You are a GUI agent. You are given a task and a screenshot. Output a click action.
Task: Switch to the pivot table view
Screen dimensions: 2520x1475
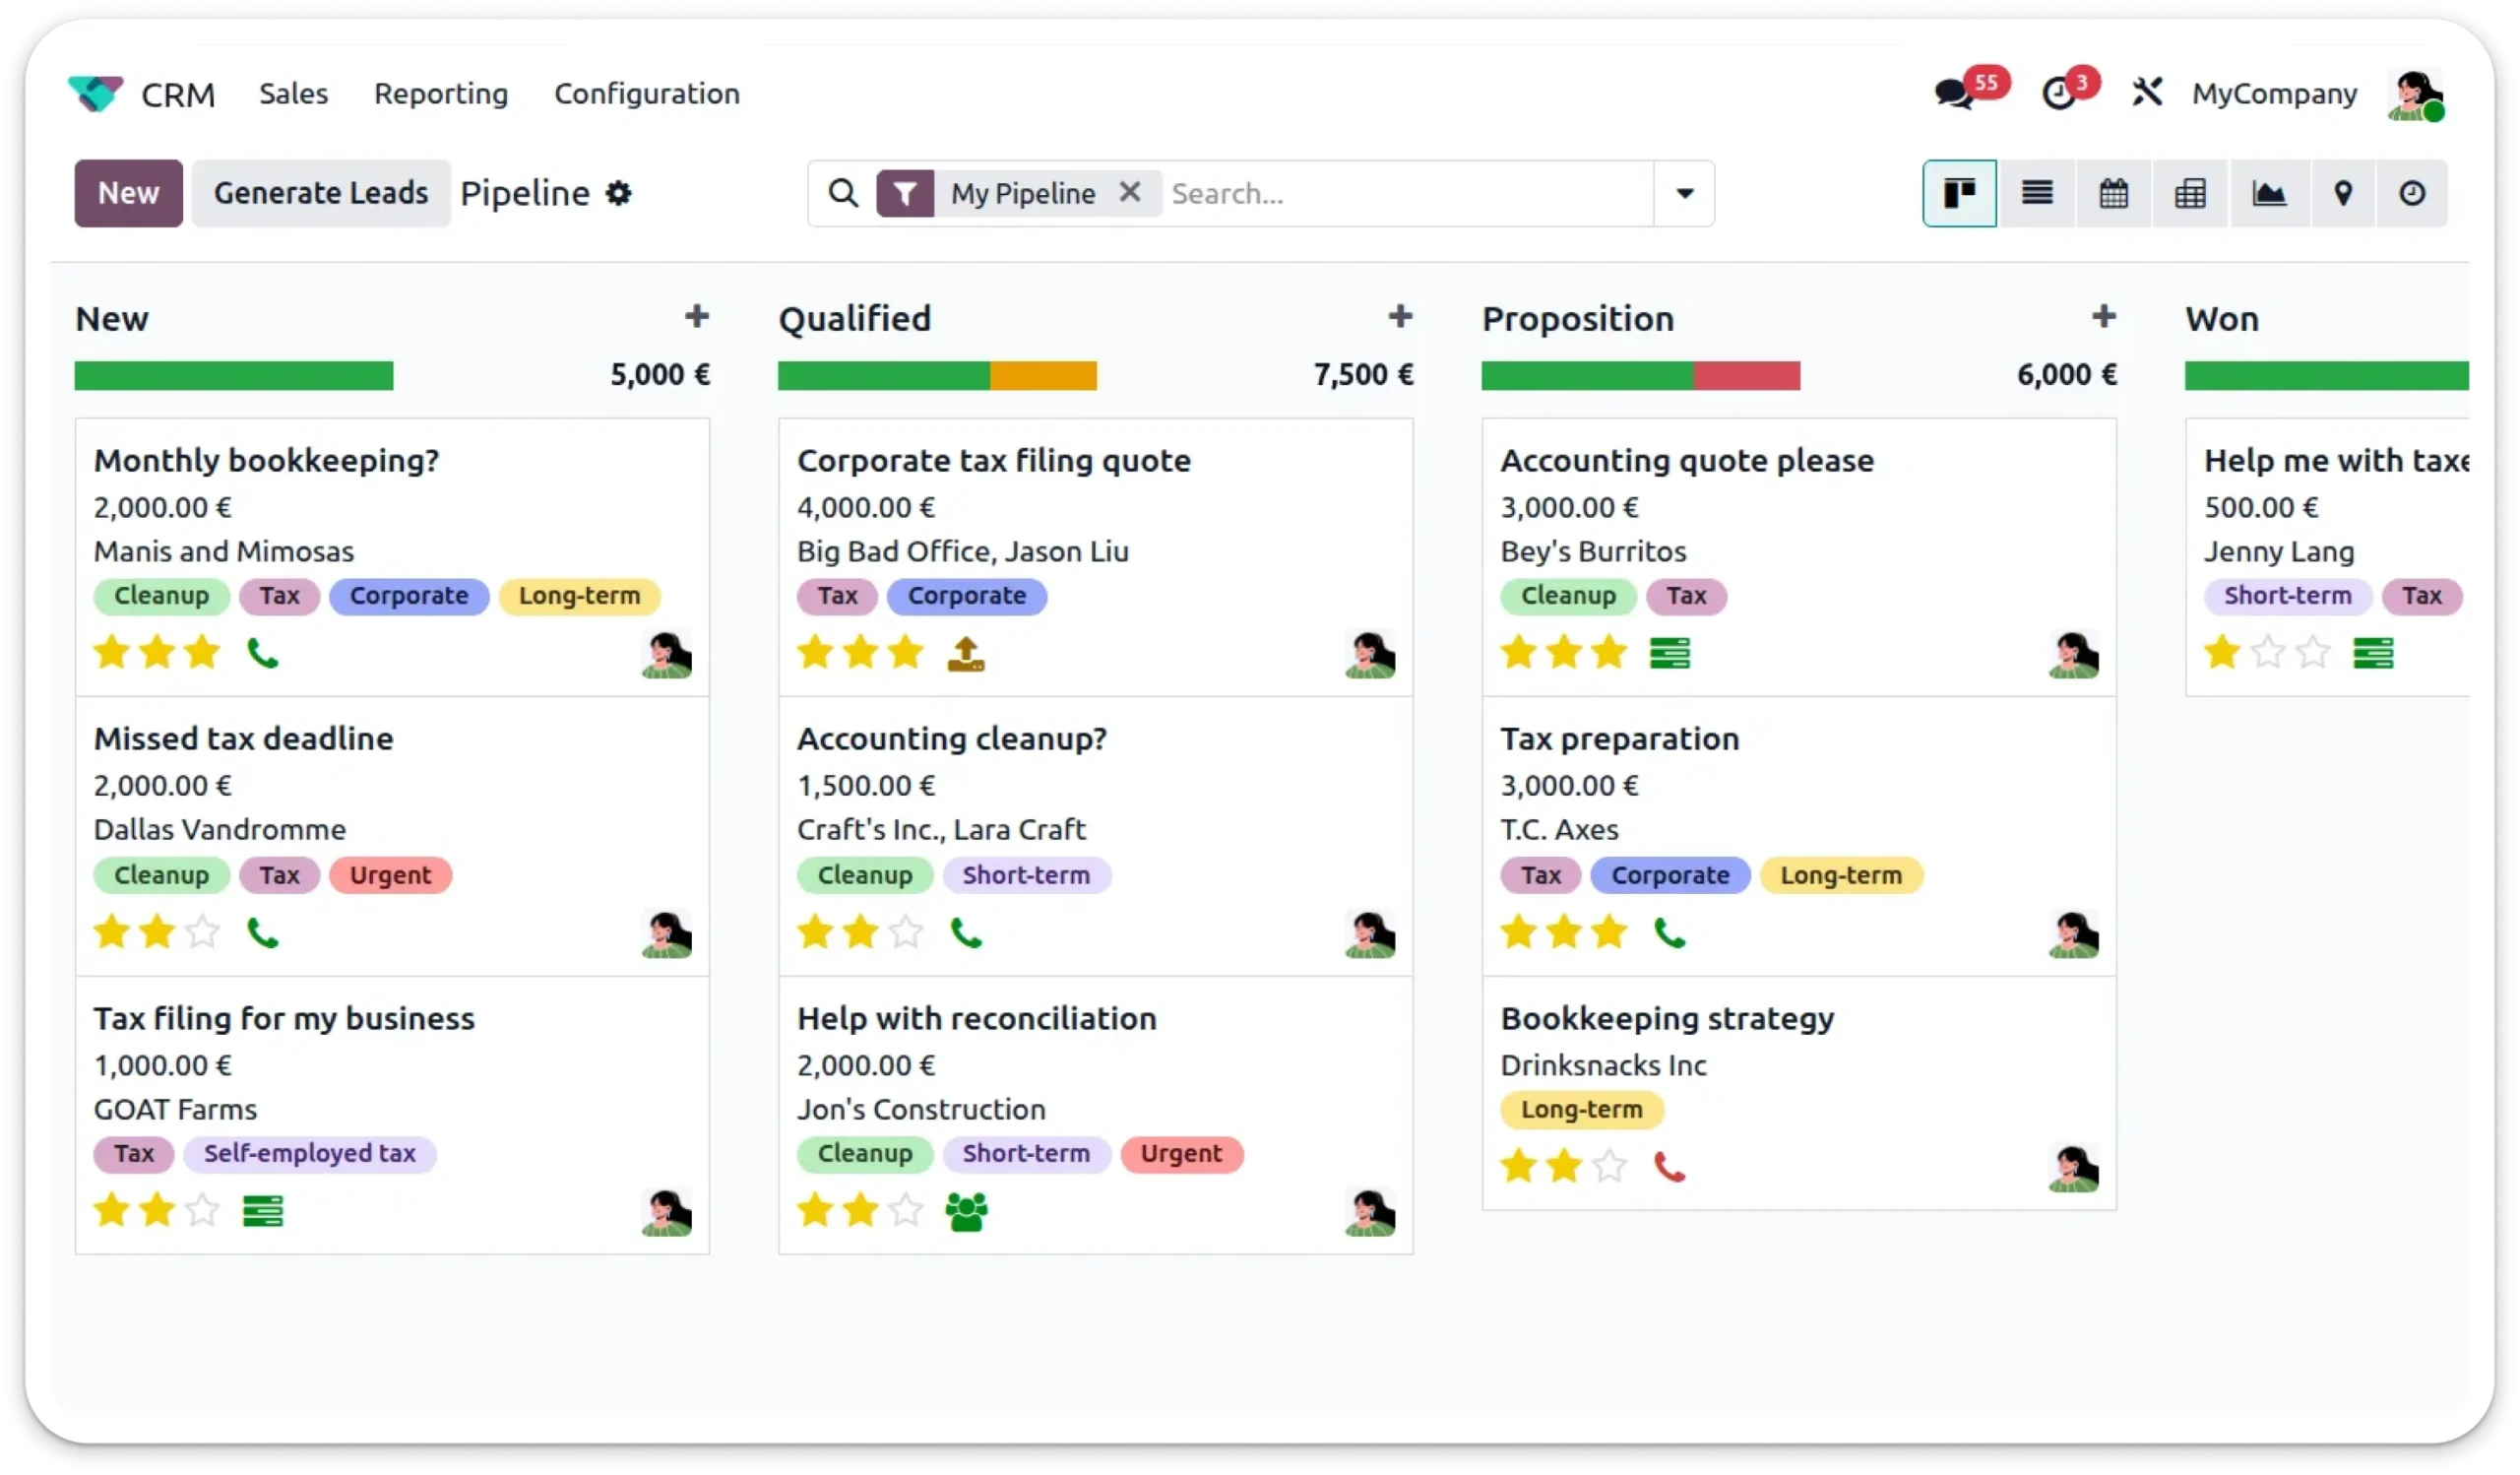tap(2190, 193)
